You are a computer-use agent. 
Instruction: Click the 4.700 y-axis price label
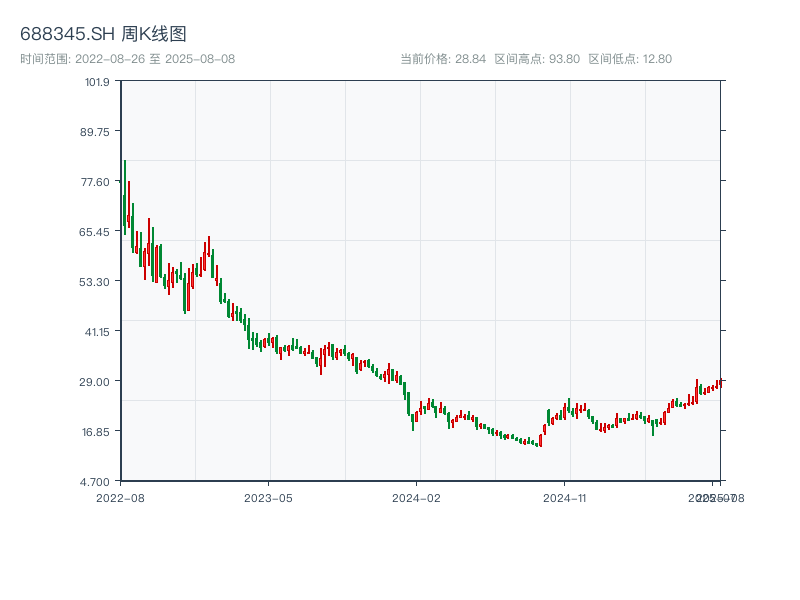pos(96,481)
